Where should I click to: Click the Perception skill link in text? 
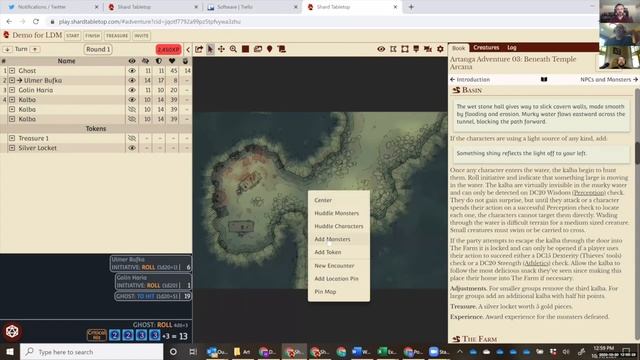[x=589, y=193]
